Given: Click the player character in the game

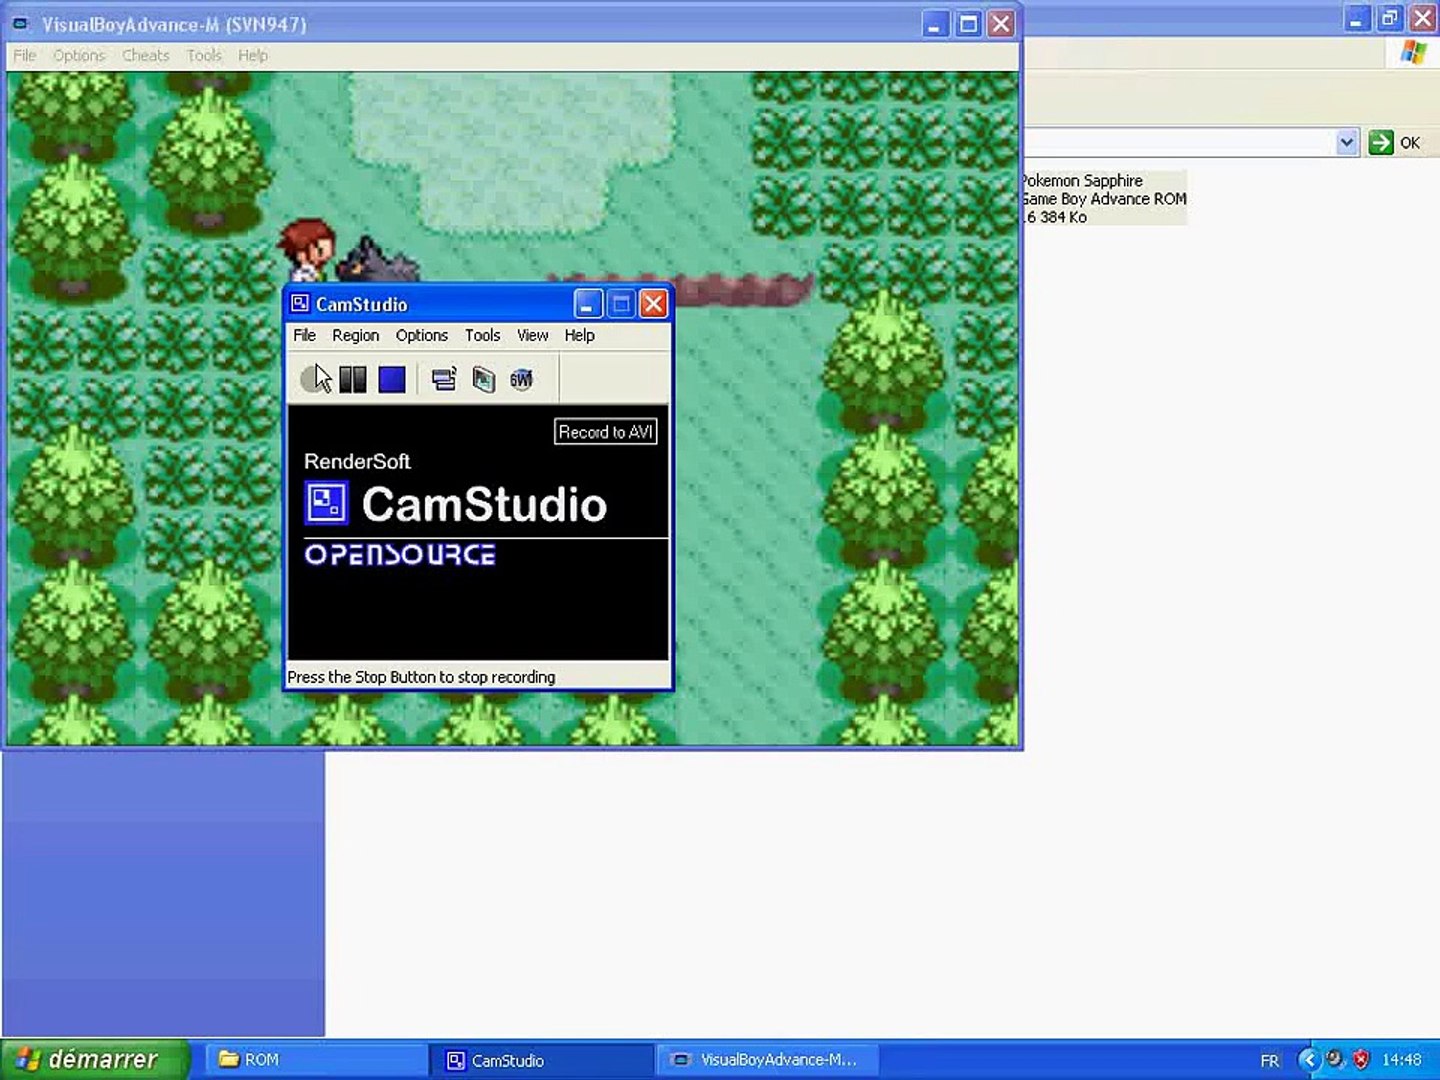Looking at the screenshot, I should (307, 250).
